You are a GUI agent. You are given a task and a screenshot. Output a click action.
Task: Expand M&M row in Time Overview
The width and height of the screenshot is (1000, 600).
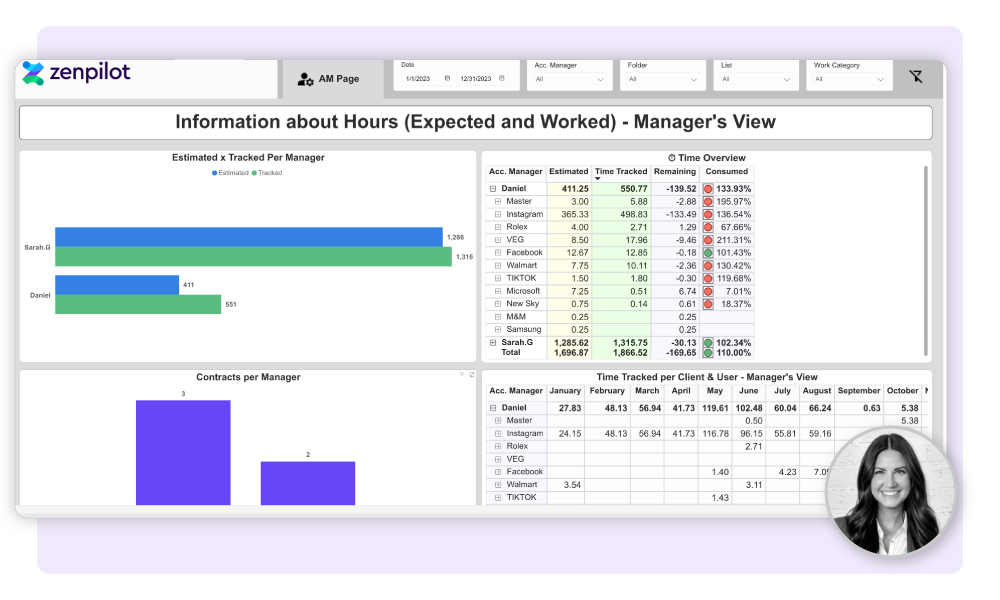498,317
